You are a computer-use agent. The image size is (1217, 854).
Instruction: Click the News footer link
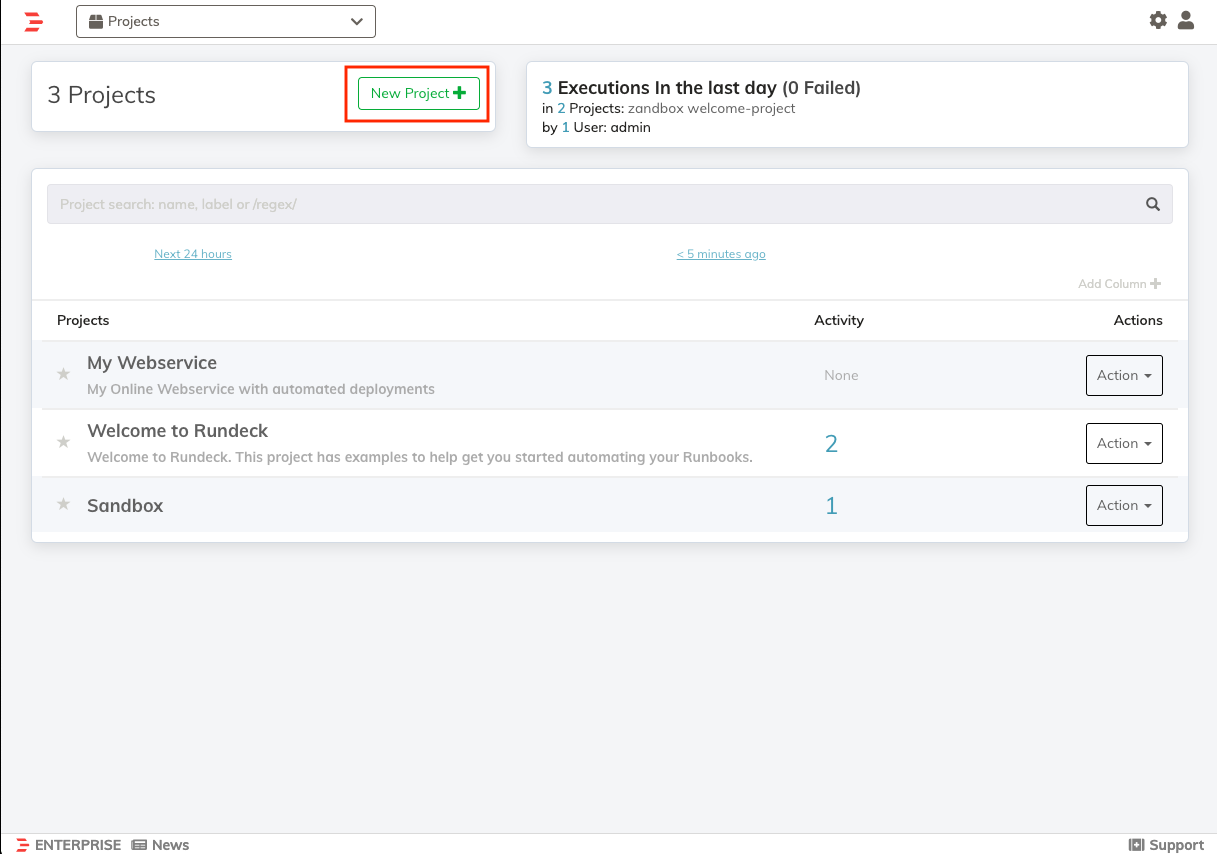(160, 845)
